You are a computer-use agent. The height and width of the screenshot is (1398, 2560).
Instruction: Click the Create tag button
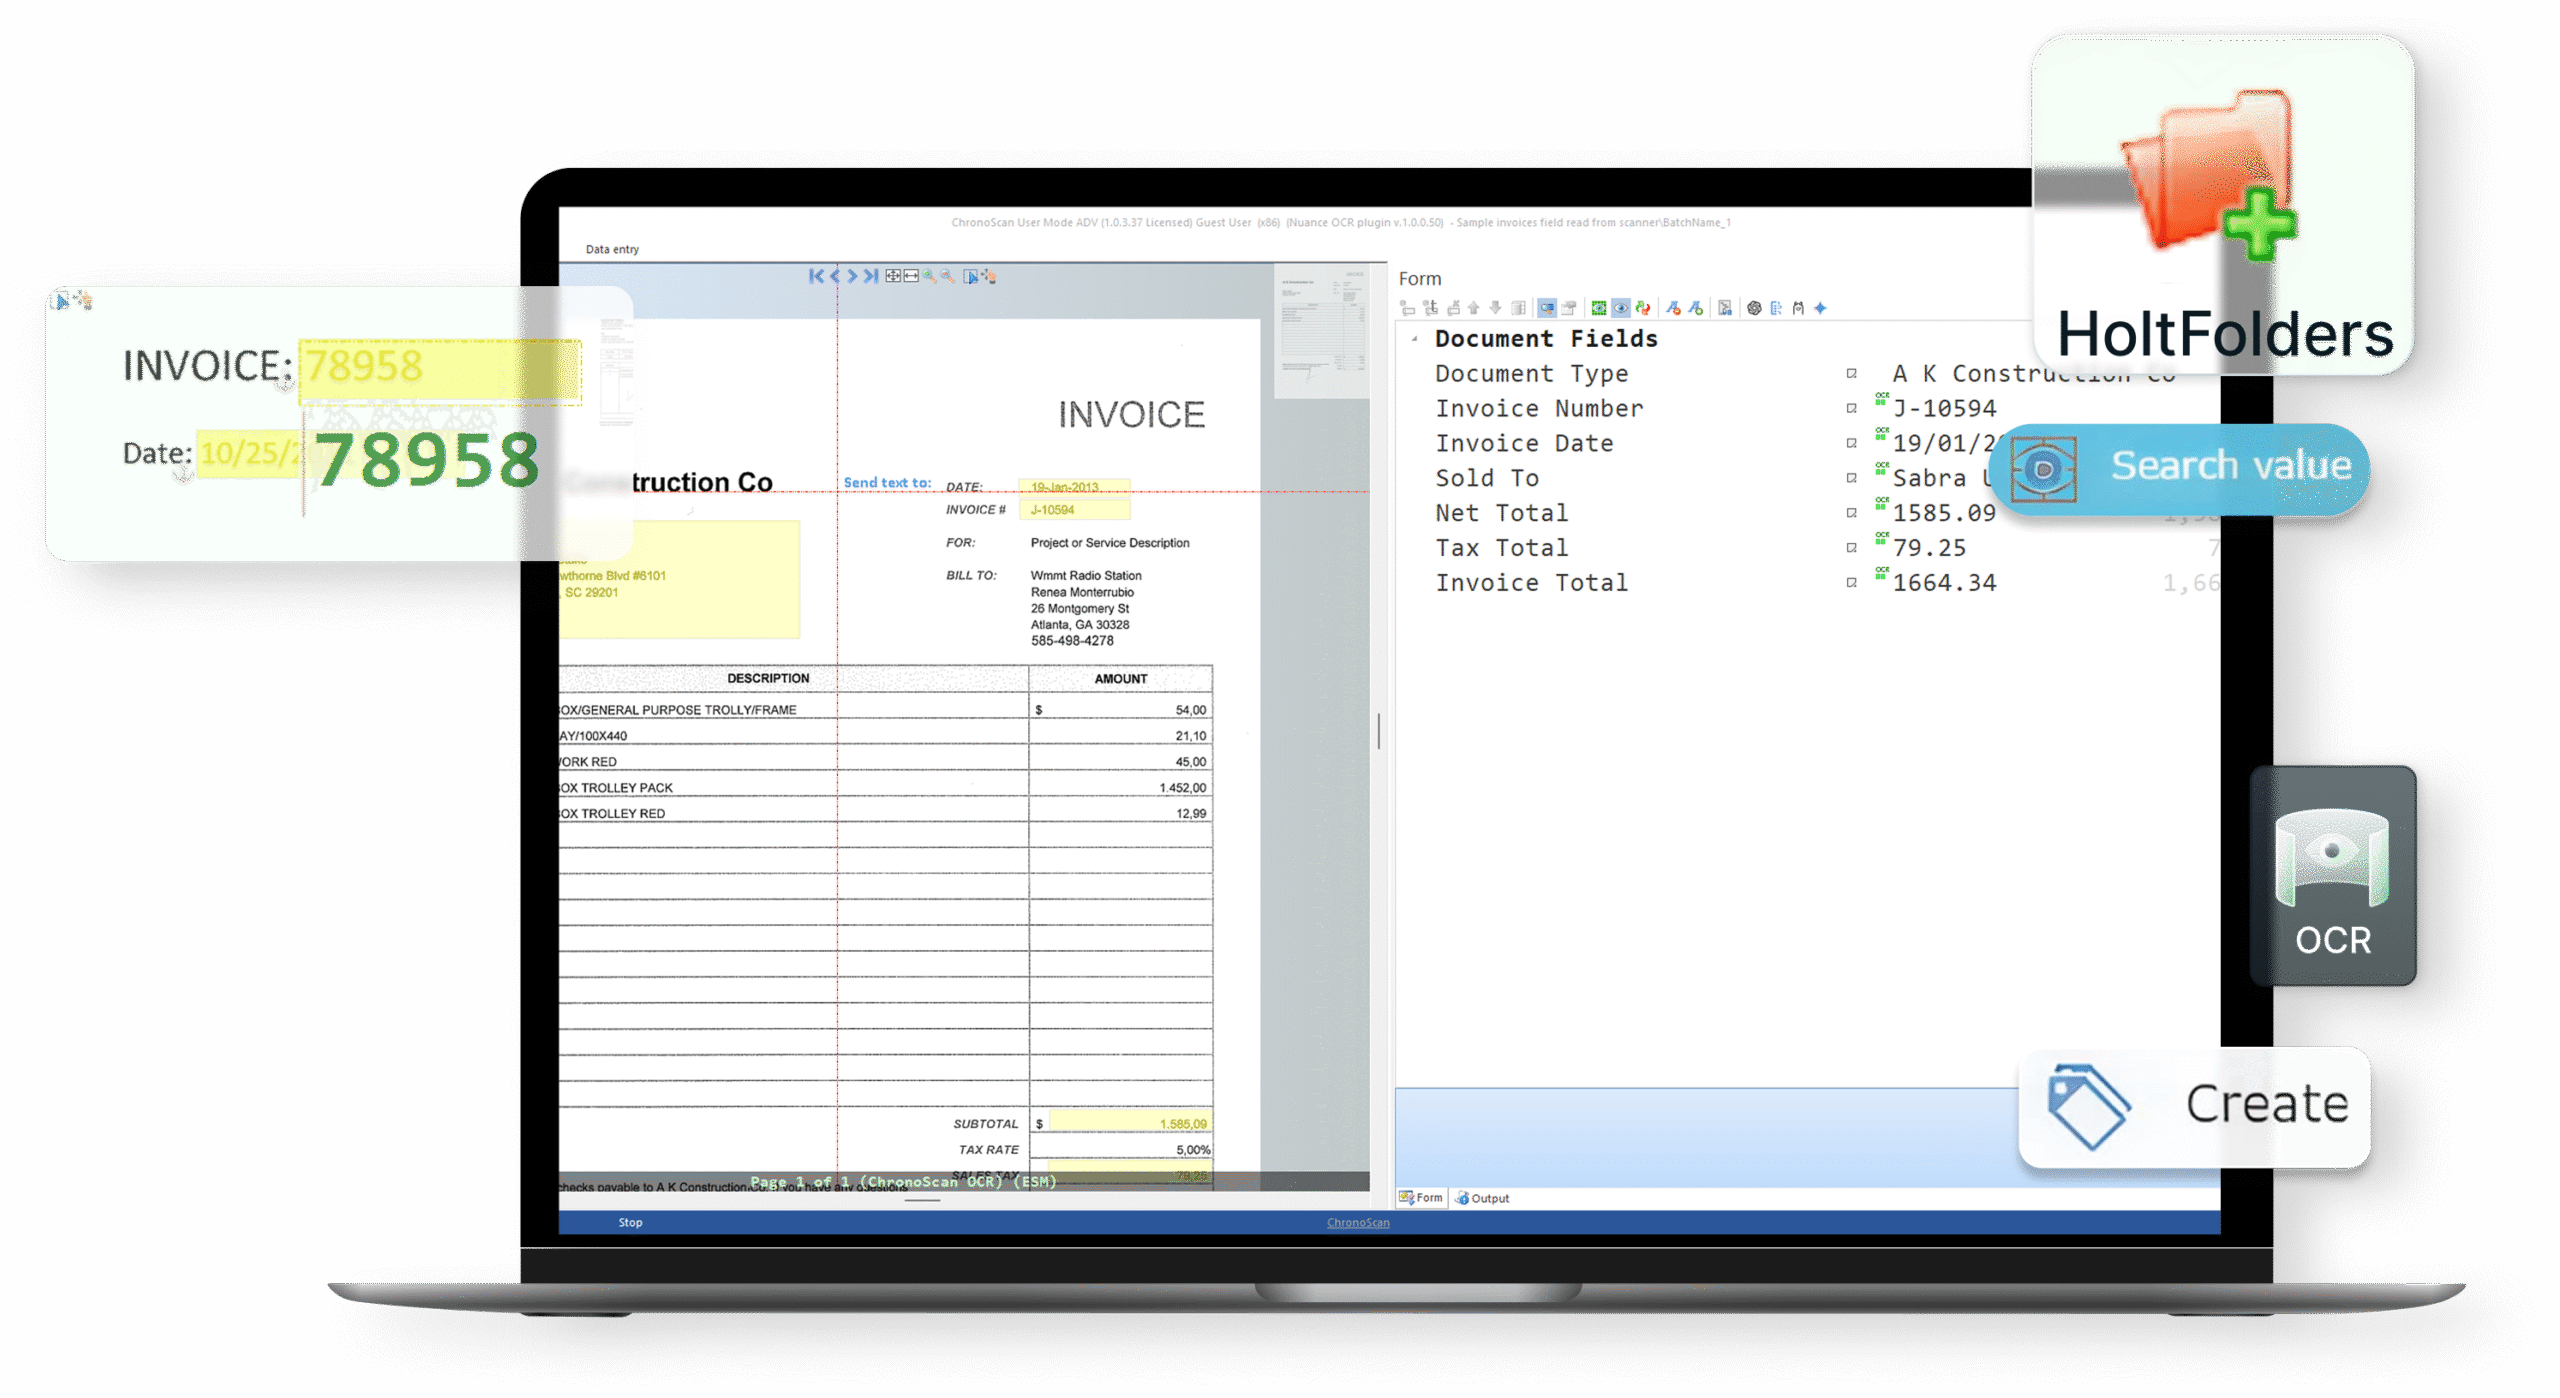click(2195, 1106)
